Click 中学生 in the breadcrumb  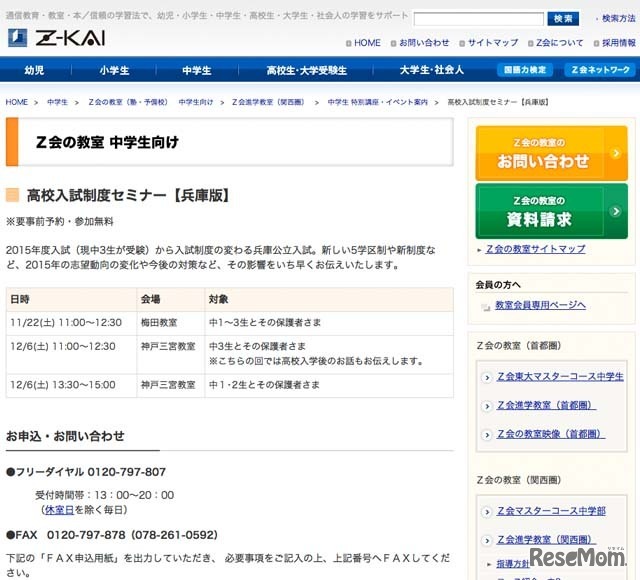[57, 102]
